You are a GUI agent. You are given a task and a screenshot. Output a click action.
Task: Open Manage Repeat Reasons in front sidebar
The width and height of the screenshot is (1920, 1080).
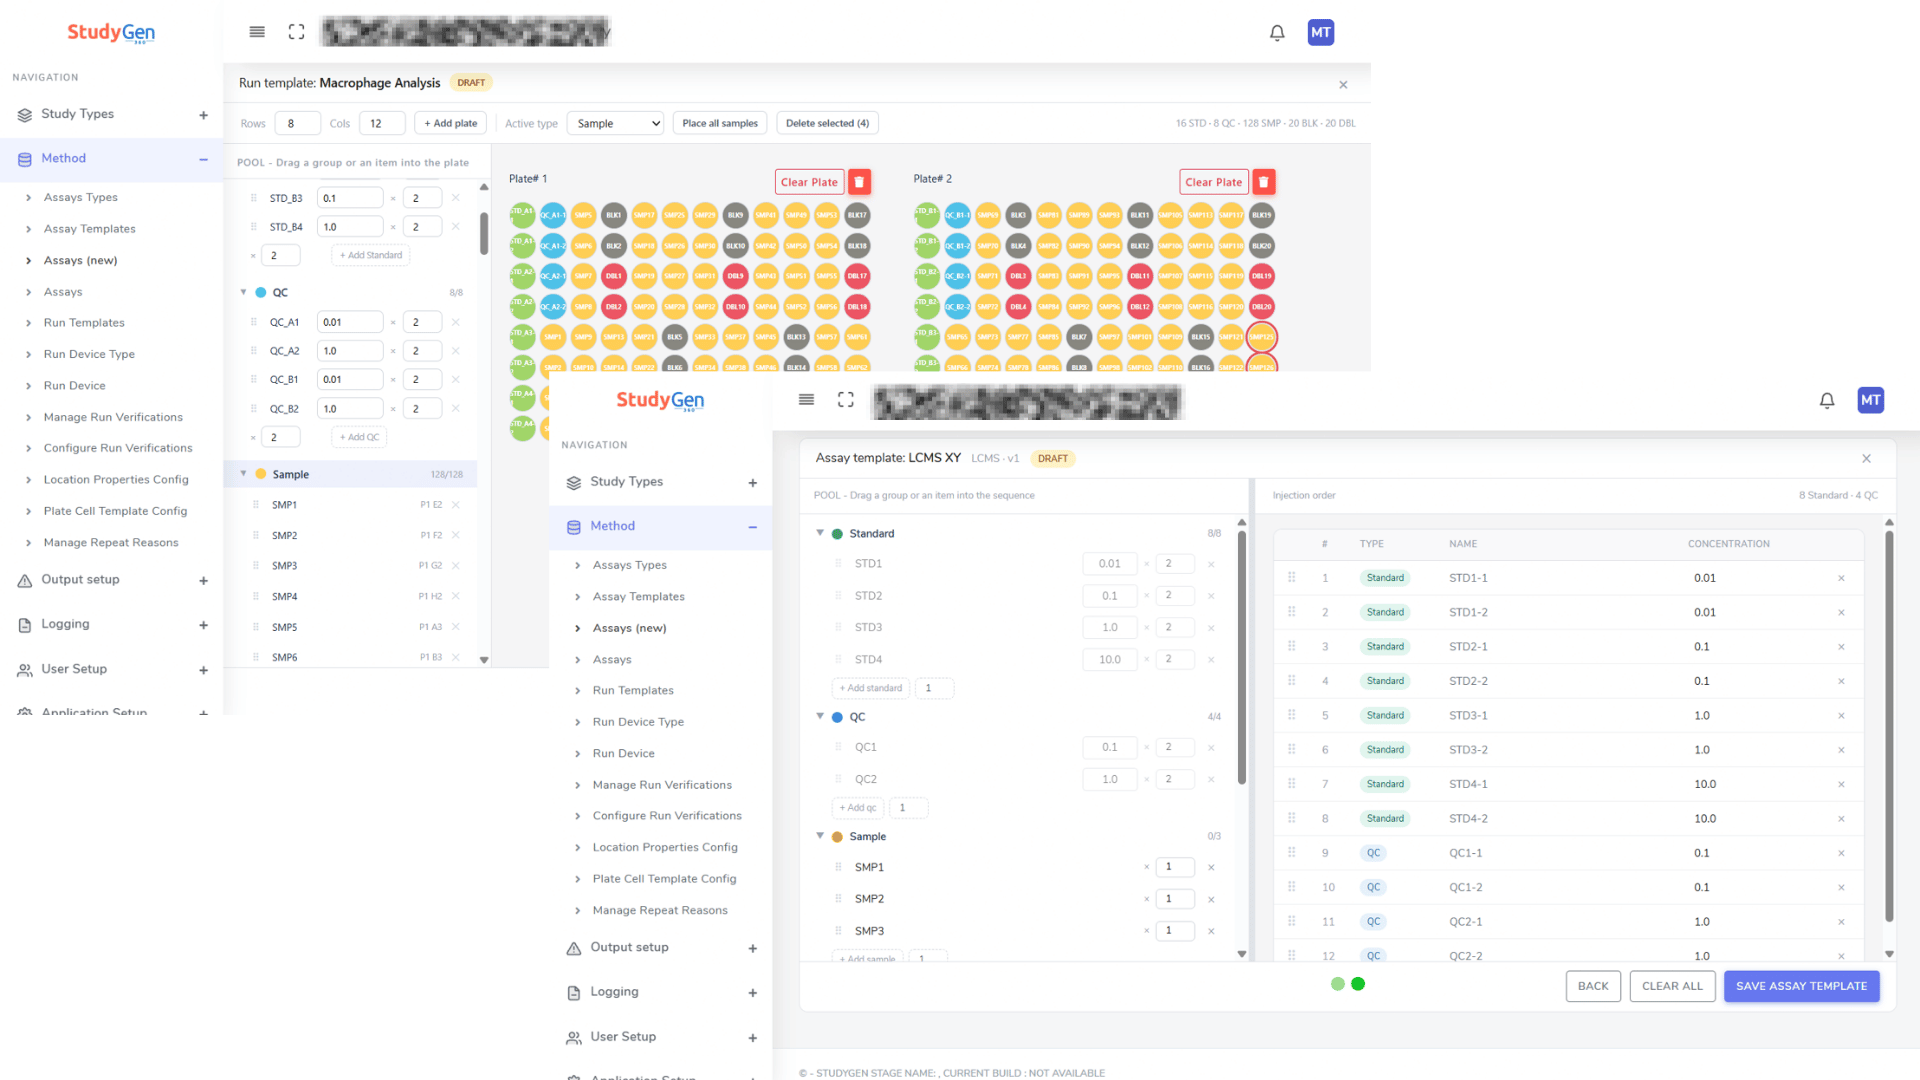660,911
